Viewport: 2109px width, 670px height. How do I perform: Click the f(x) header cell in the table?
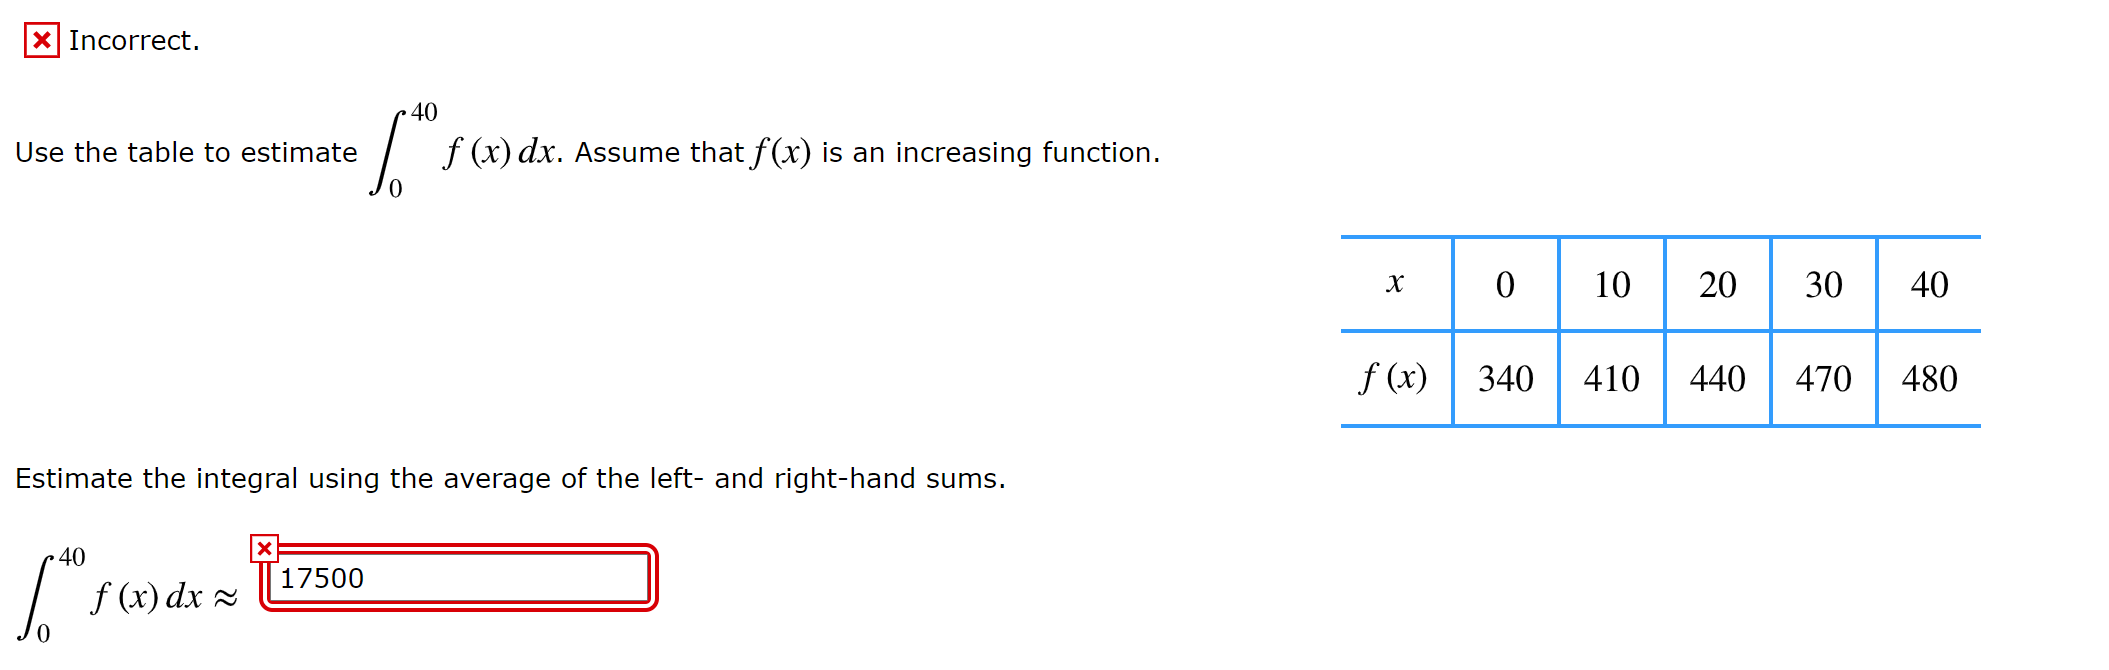click(1393, 378)
